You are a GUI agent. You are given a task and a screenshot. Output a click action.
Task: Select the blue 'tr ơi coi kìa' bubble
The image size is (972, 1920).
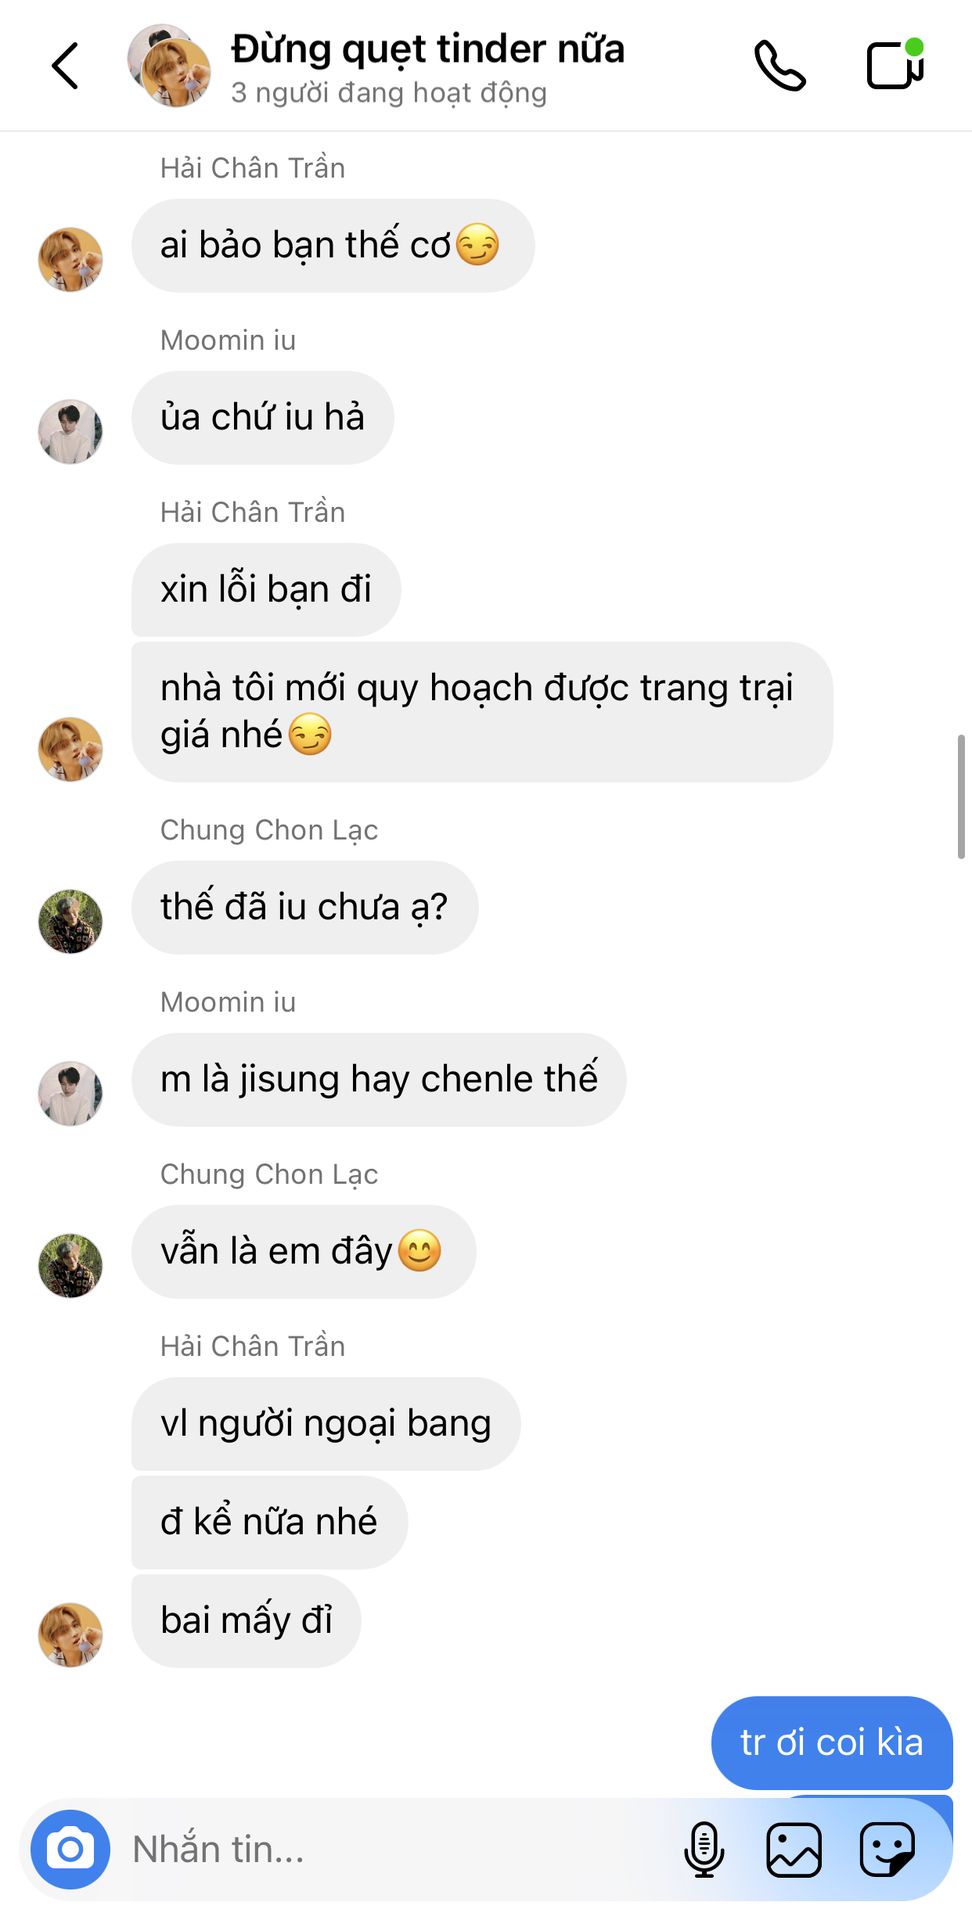click(x=832, y=1742)
